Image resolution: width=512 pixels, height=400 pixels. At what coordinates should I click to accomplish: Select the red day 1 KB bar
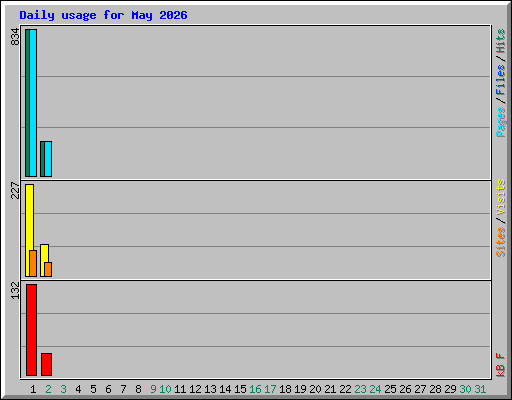click(x=31, y=330)
